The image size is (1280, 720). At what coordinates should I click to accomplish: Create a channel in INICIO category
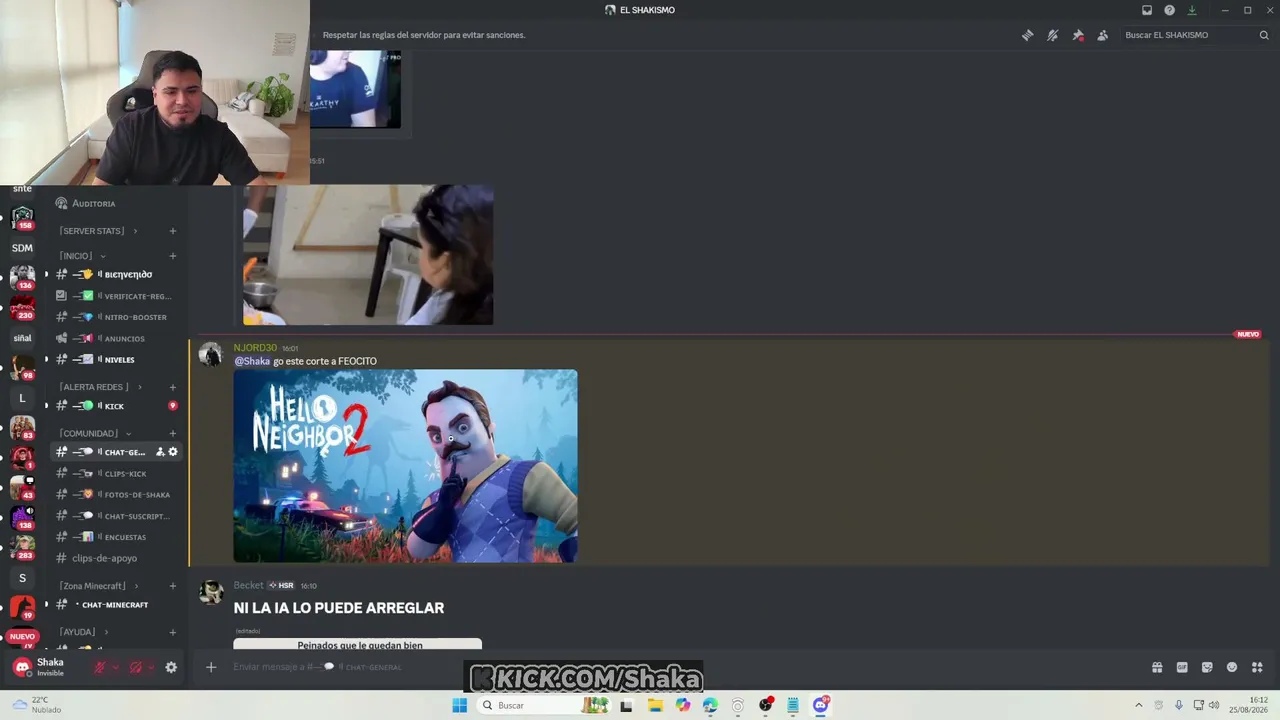(x=172, y=256)
